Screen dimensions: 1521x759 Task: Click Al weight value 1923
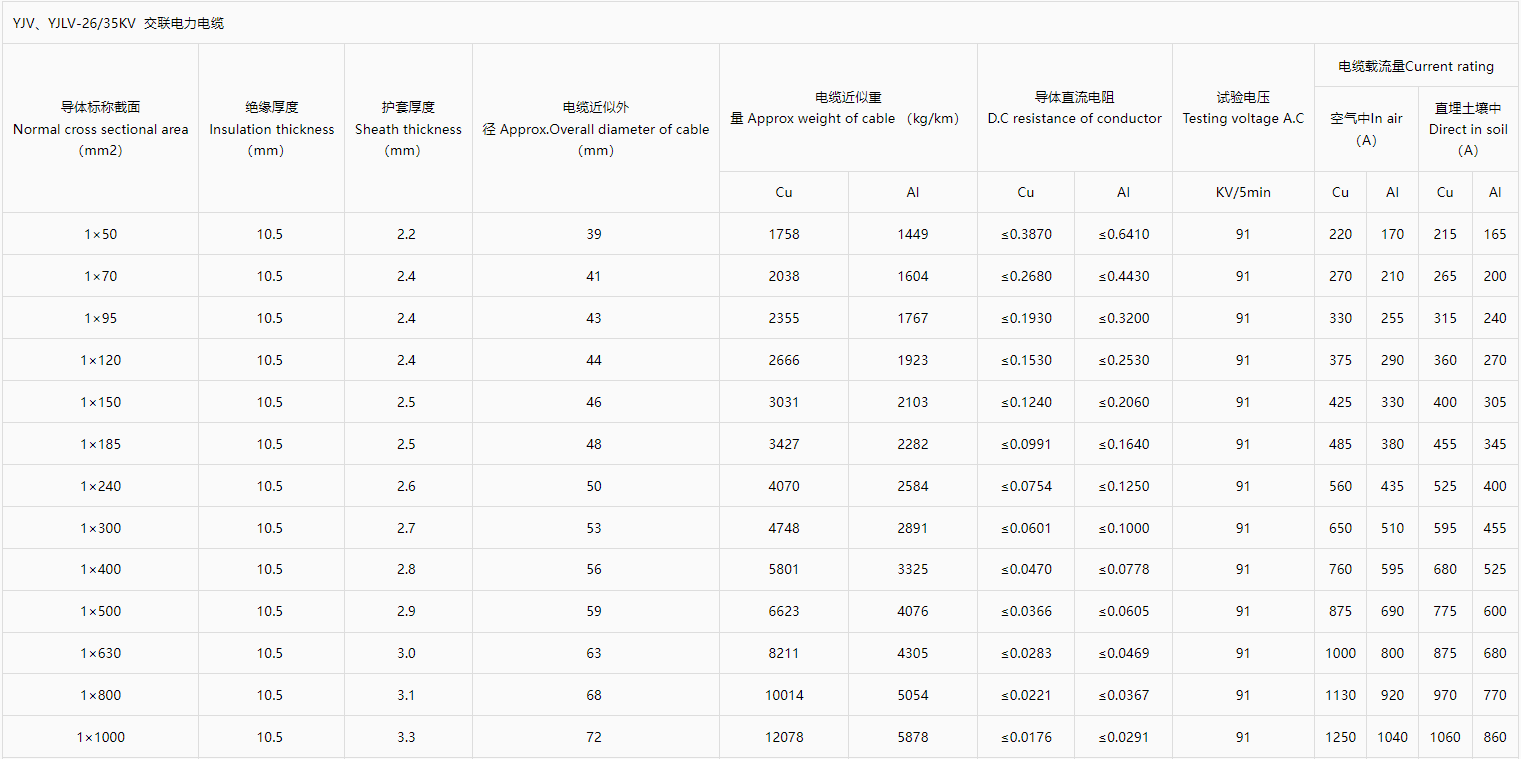point(913,360)
